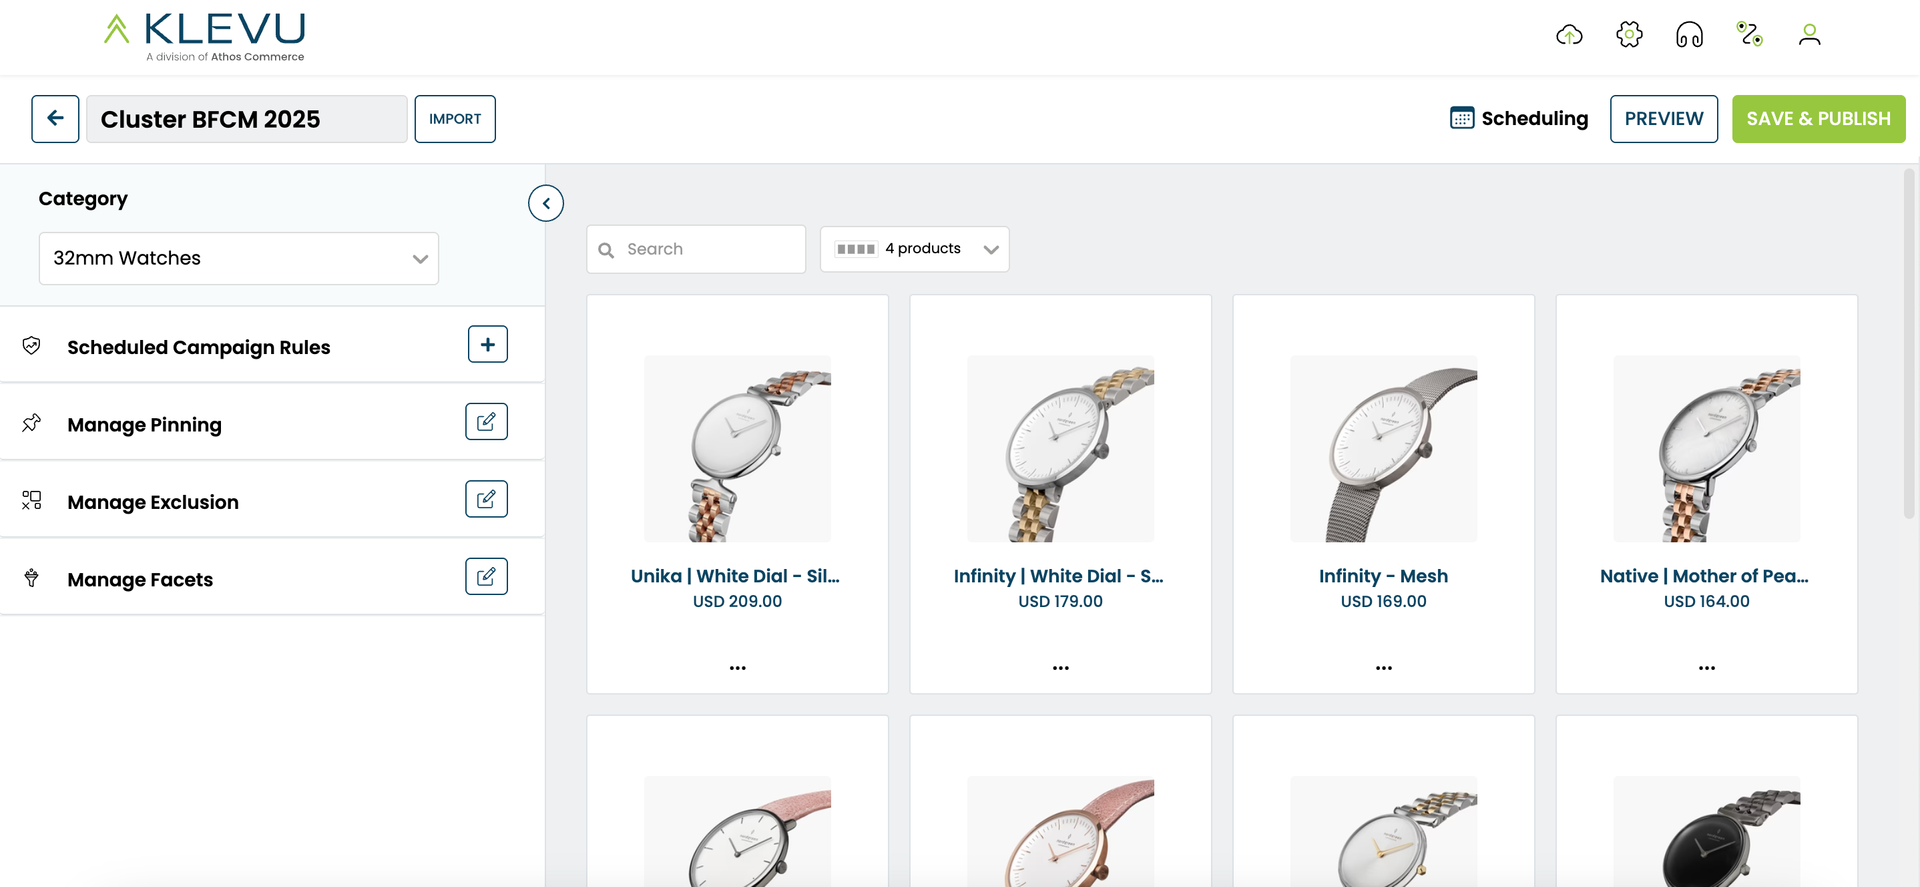
Task: Open the 32mm Watches category dropdown
Action: [x=239, y=259]
